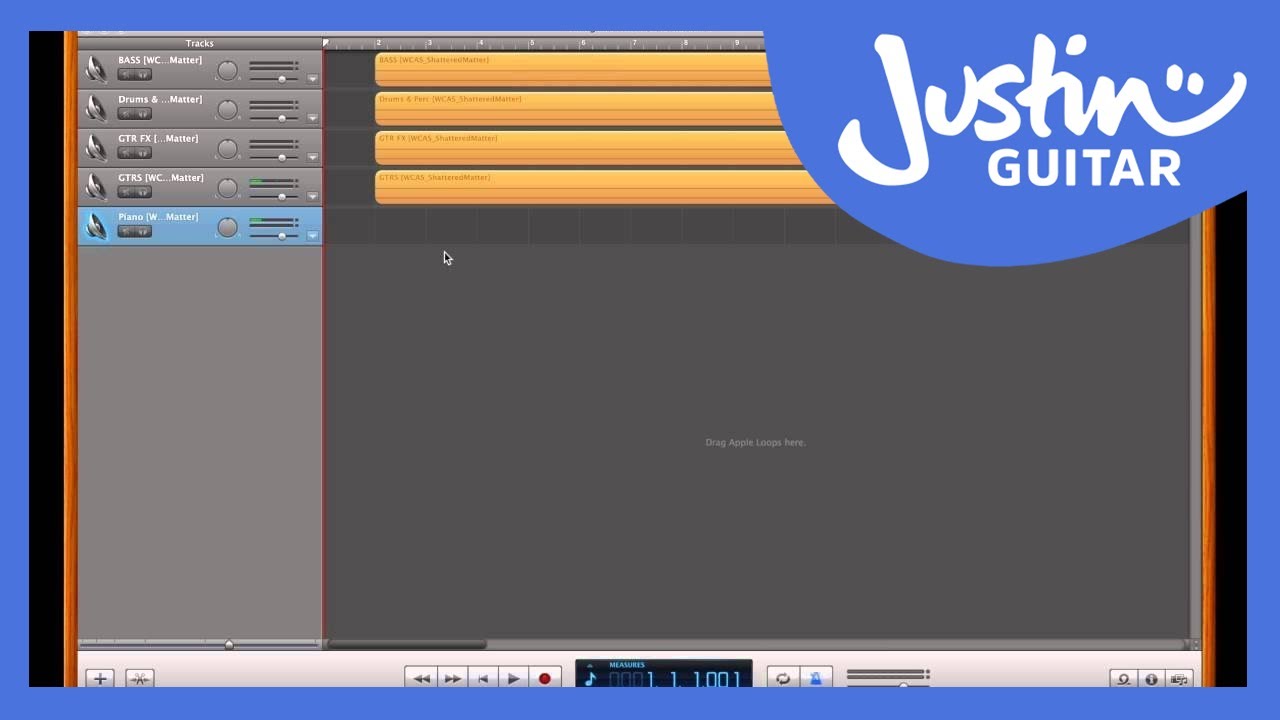Image resolution: width=1280 pixels, height=720 pixels.
Task: Expand automation arrow on GTR FX track
Action: 312,157
